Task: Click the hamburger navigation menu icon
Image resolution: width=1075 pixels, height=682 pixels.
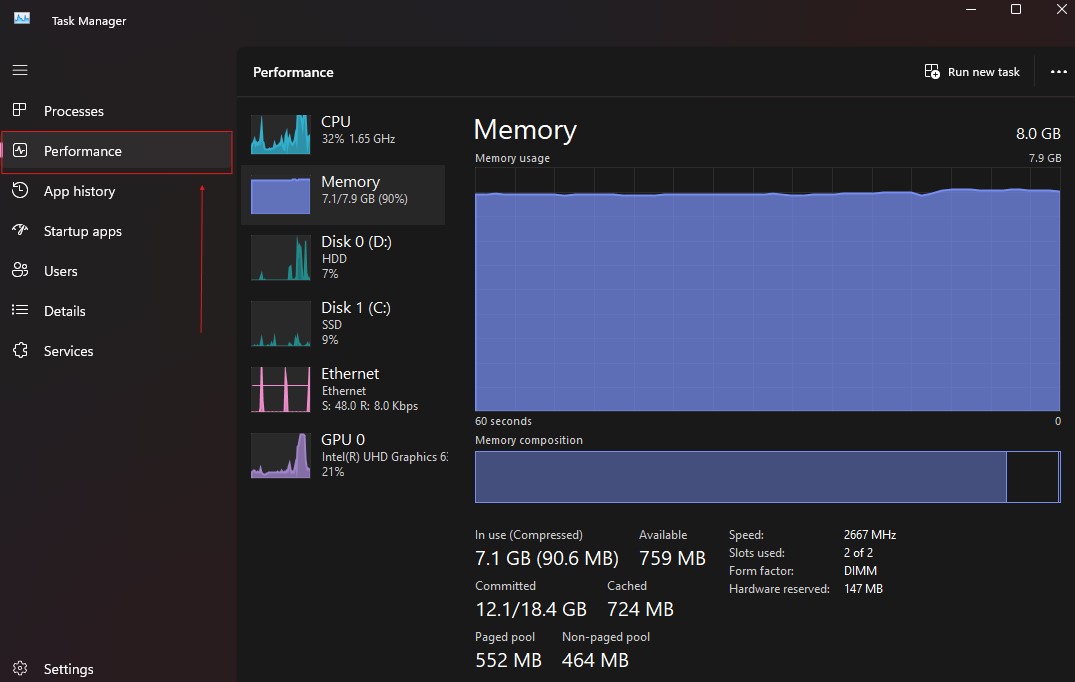Action: click(x=20, y=71)
